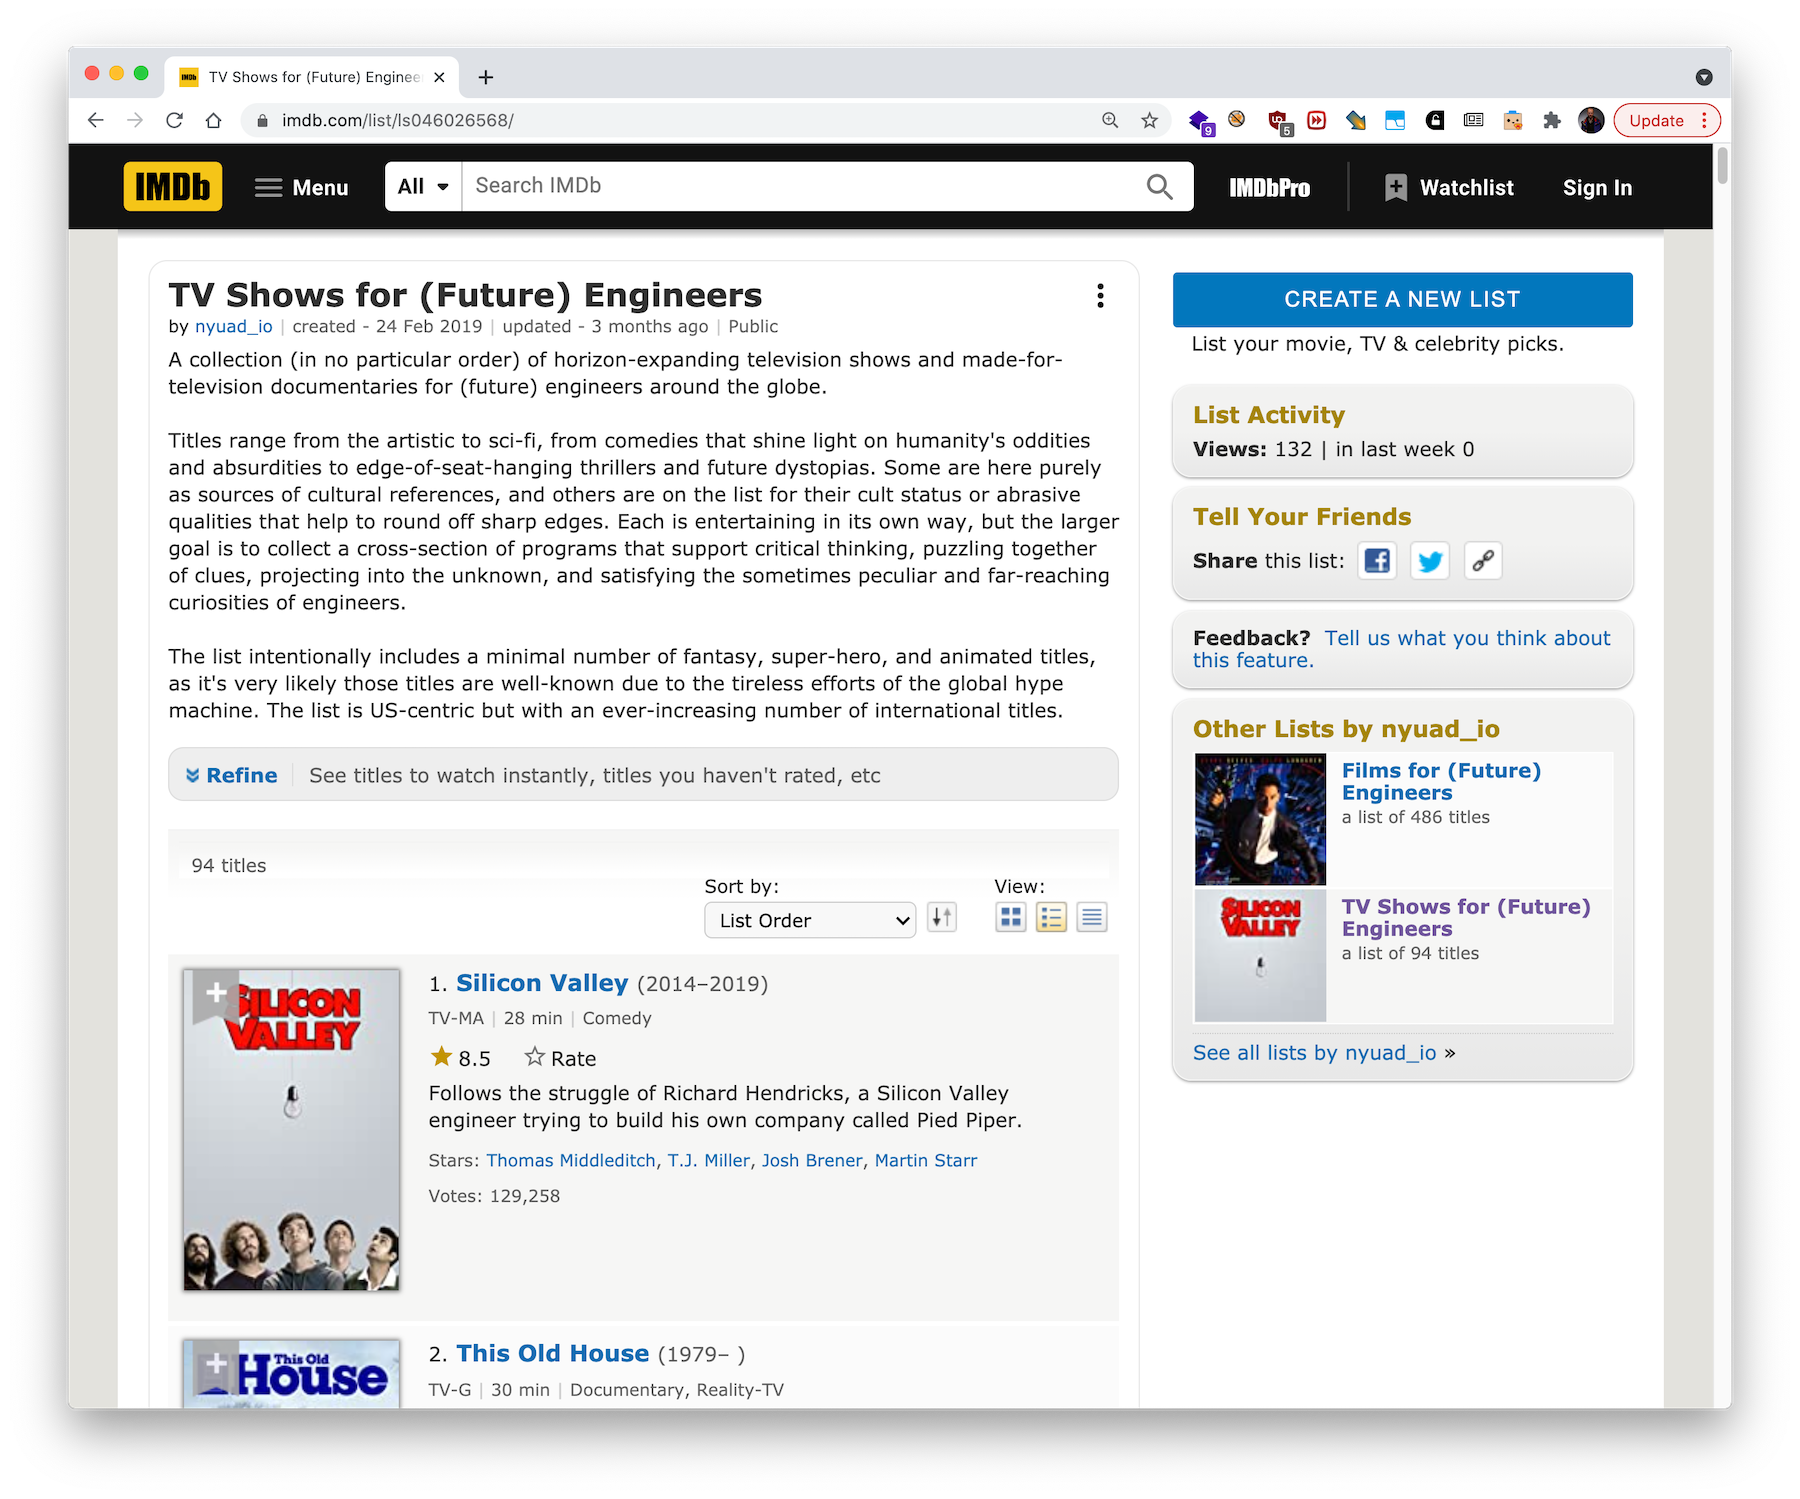
Task: Share this list on Facebook
Action: (x=1377, y=561)
